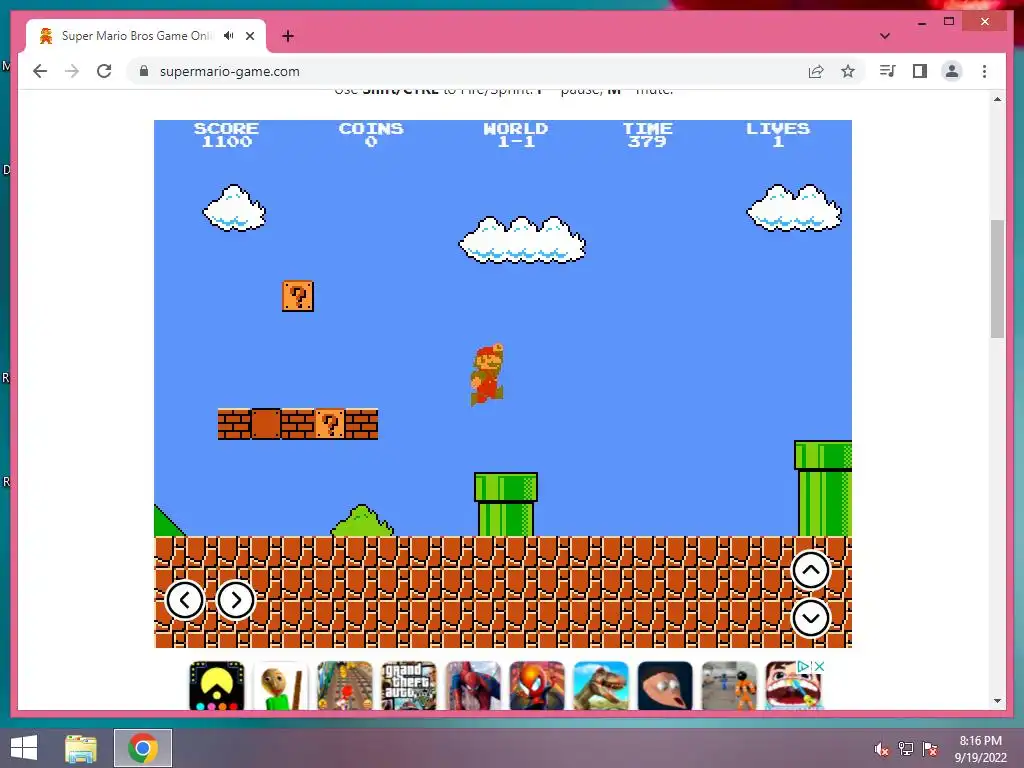The image size is (1024, 768).
Task: Expand the tab search chevron
Action: click(885, 36)
